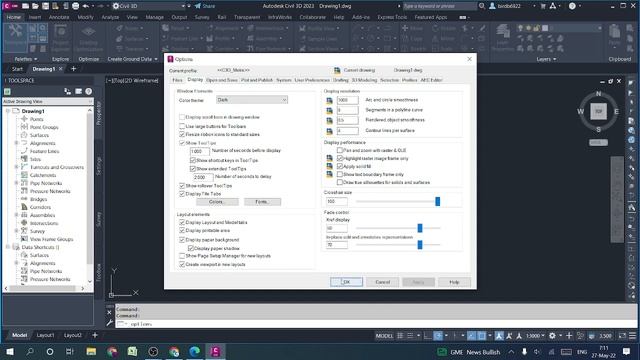Click the search icon beside keyword search box

482,6
